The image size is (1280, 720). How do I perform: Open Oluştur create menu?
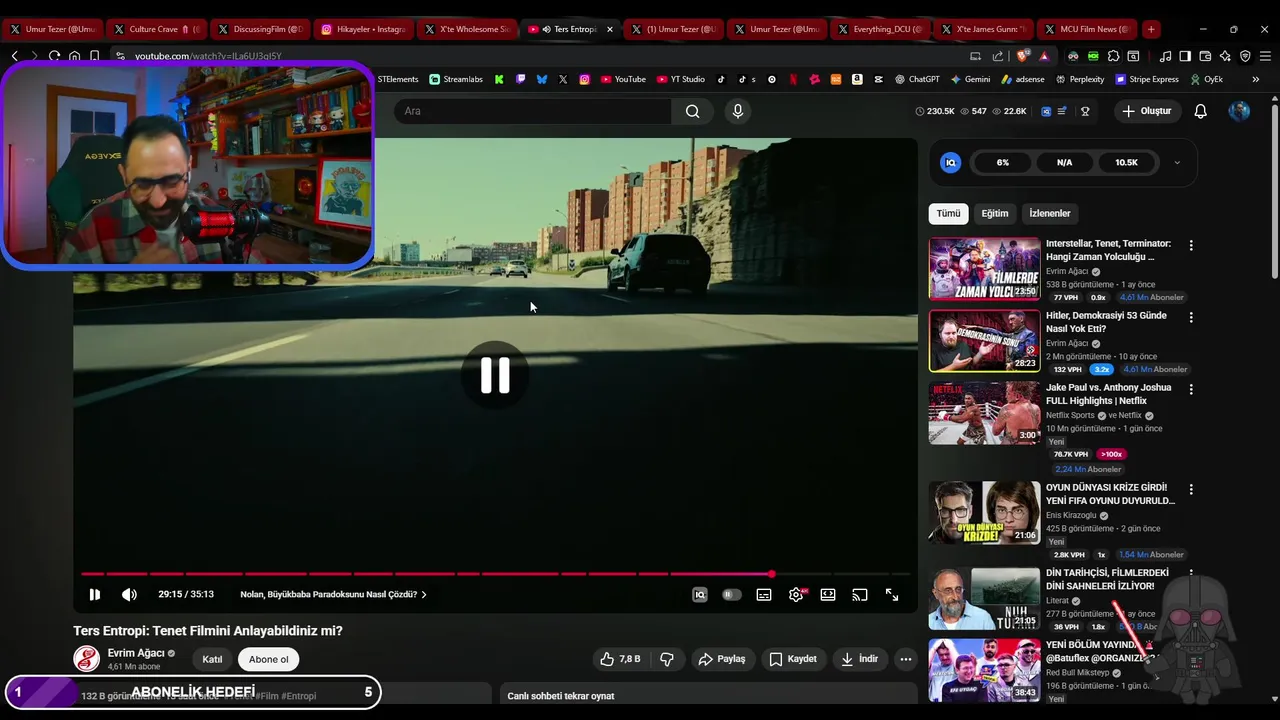point(1146,111)
